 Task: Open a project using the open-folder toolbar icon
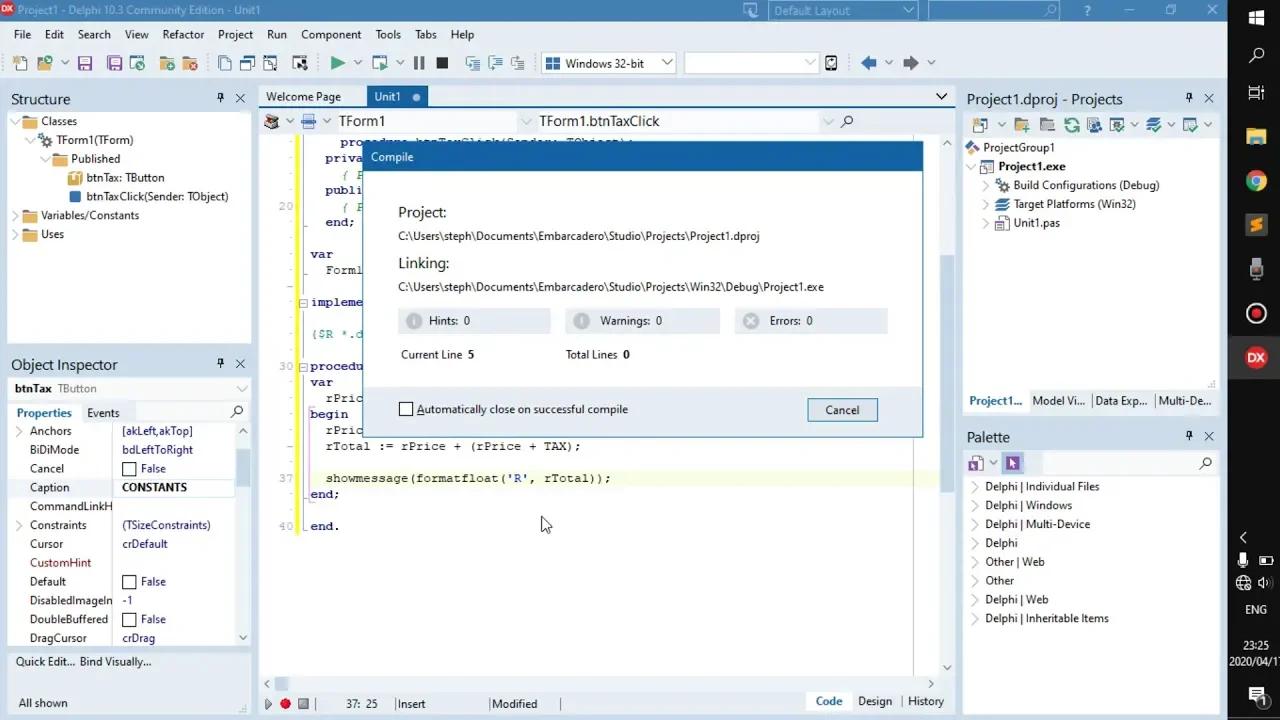46,62
